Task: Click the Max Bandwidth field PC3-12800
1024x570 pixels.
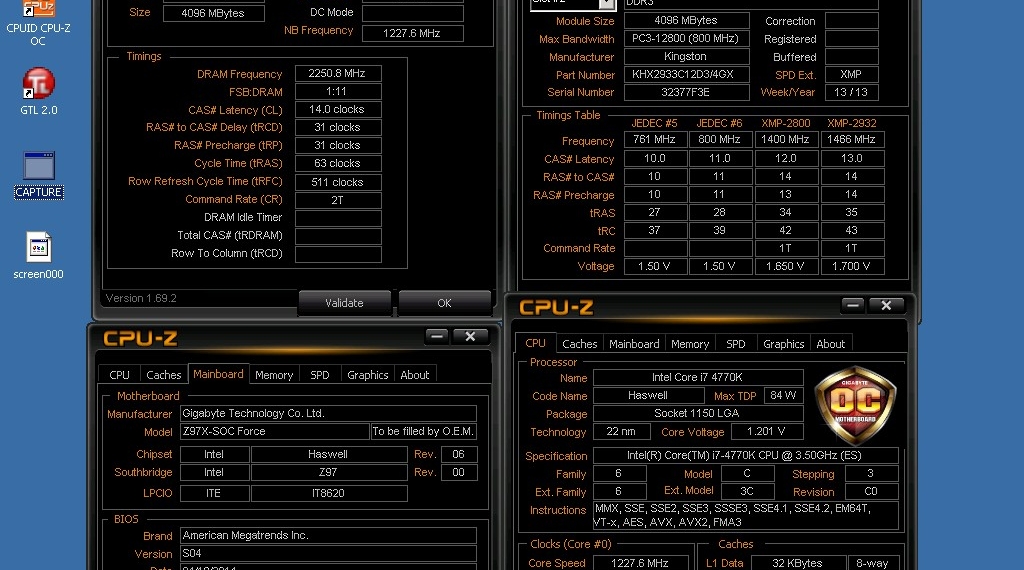Action: 686,39
